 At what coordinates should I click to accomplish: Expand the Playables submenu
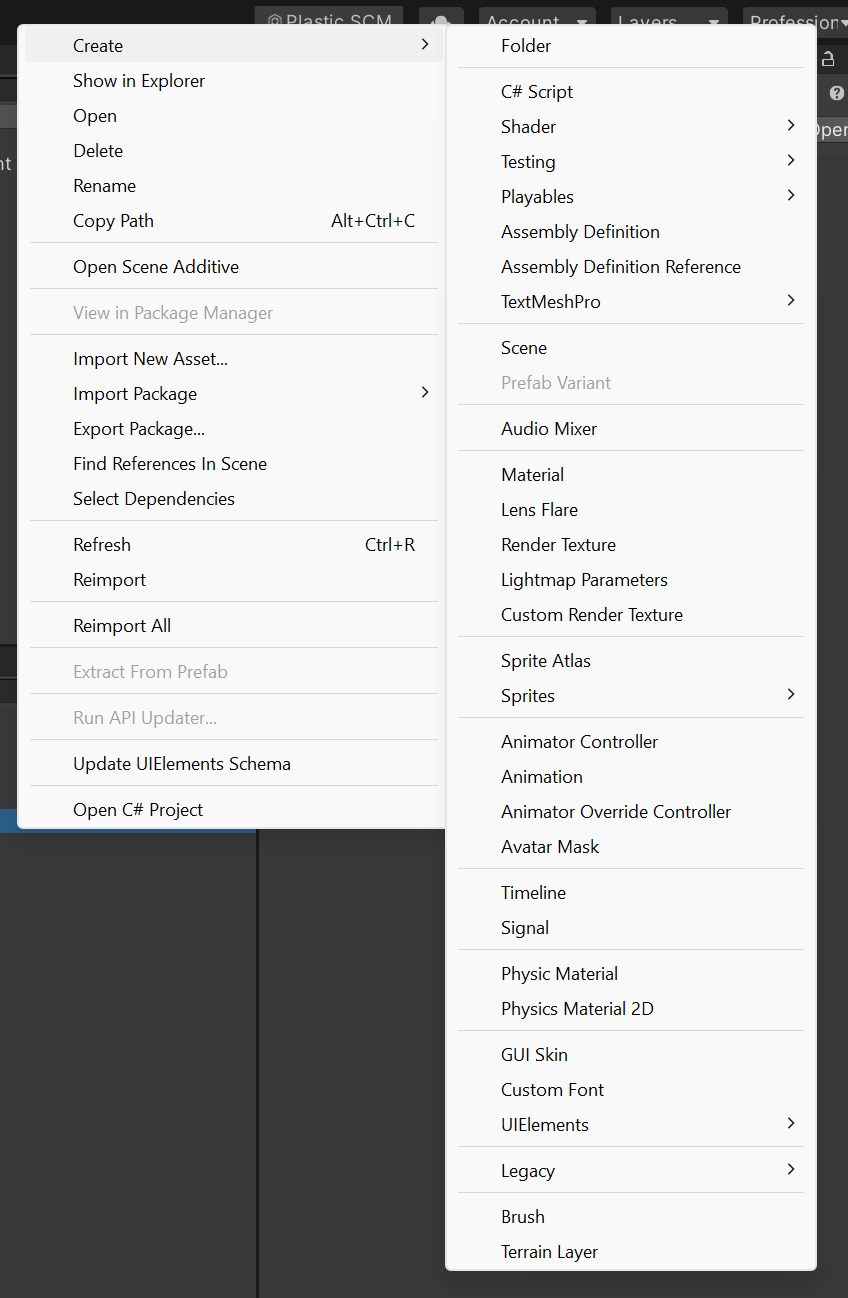click(631, 197)
